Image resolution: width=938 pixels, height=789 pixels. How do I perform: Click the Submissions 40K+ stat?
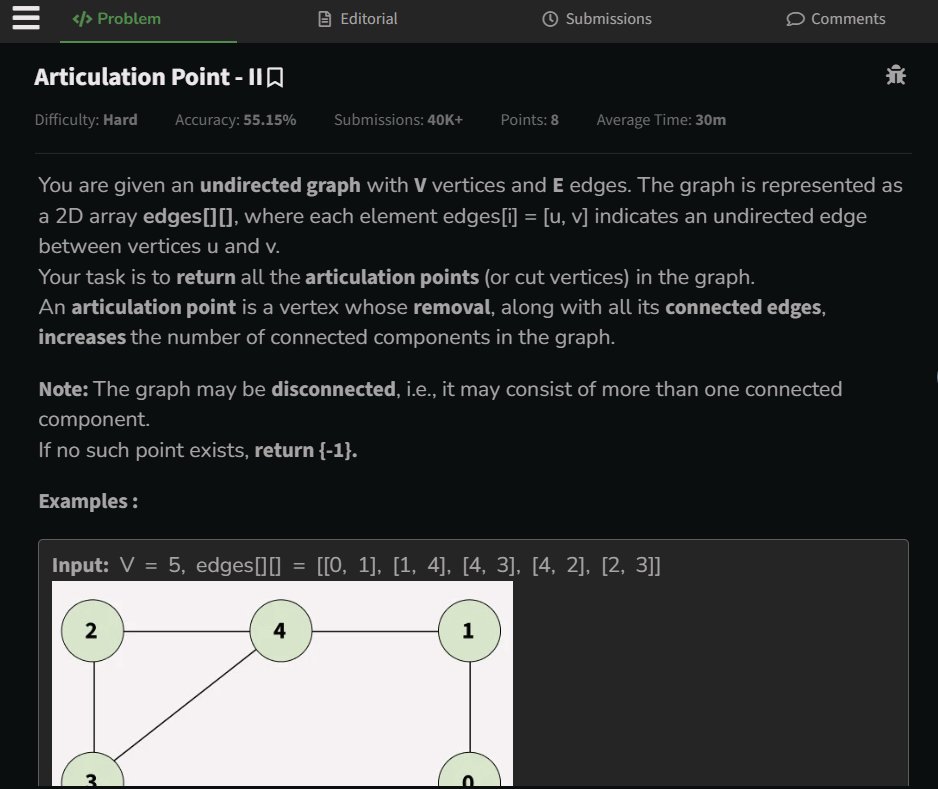point(398,120)
